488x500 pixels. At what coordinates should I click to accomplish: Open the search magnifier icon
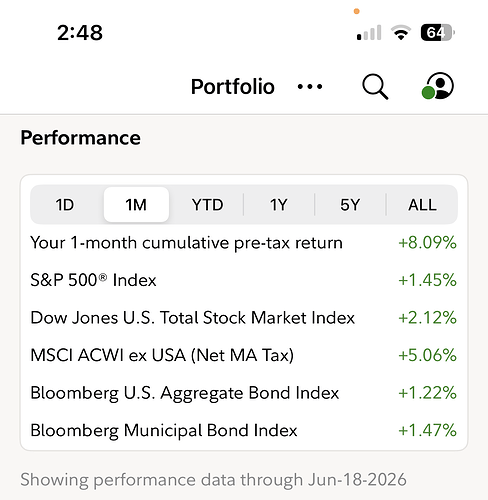click(x=375, y=86)
